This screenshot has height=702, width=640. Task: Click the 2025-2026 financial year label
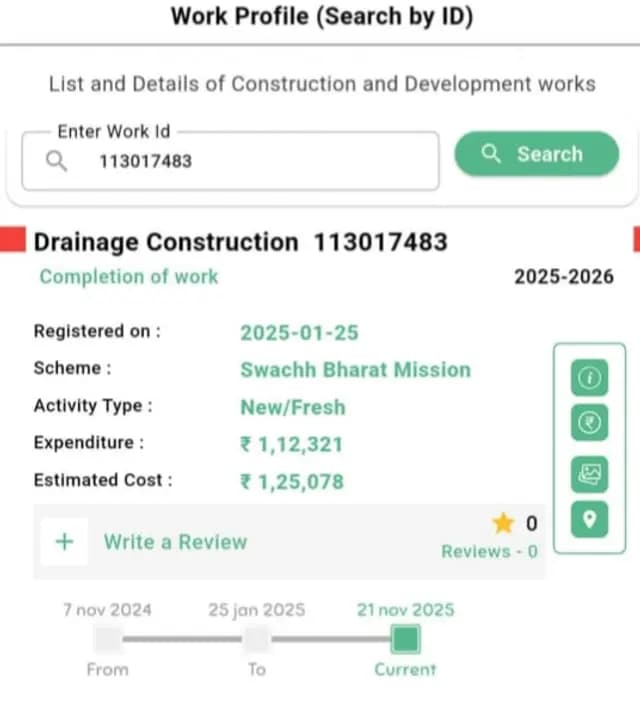(563, 277)
